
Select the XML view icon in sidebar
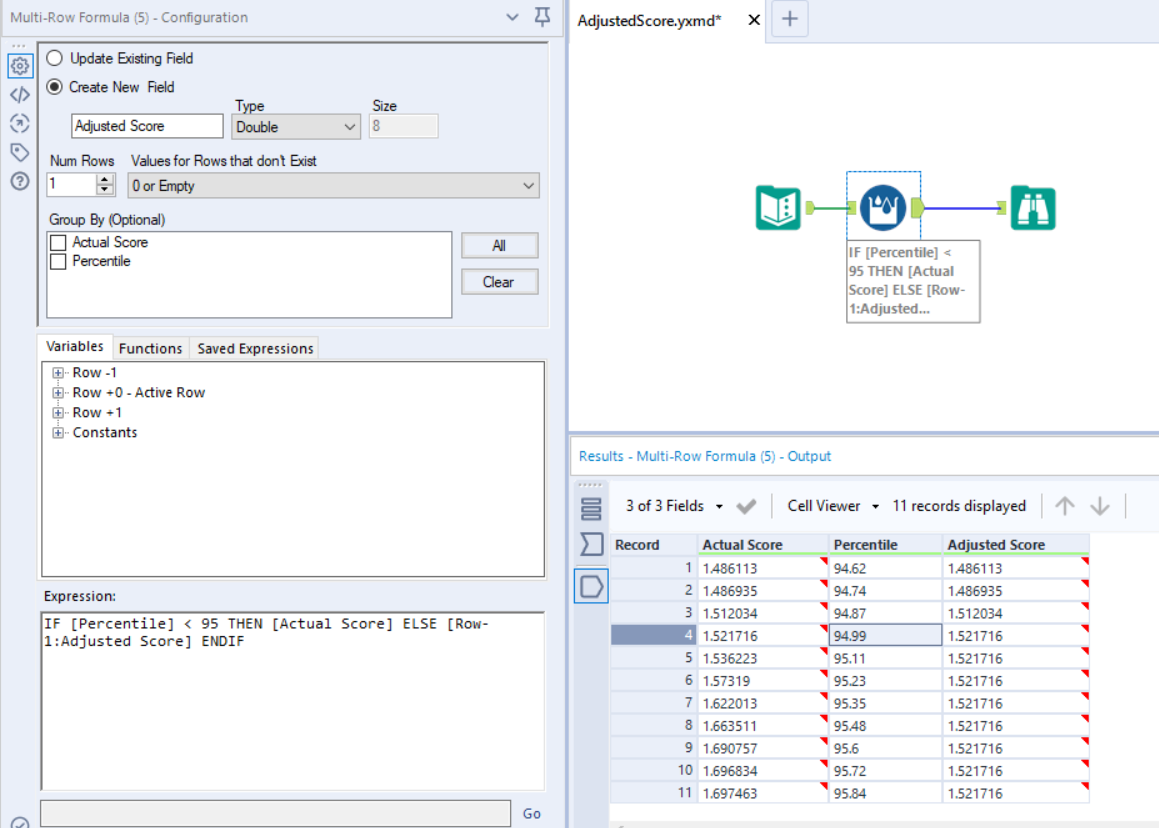(x=20, y=95)
